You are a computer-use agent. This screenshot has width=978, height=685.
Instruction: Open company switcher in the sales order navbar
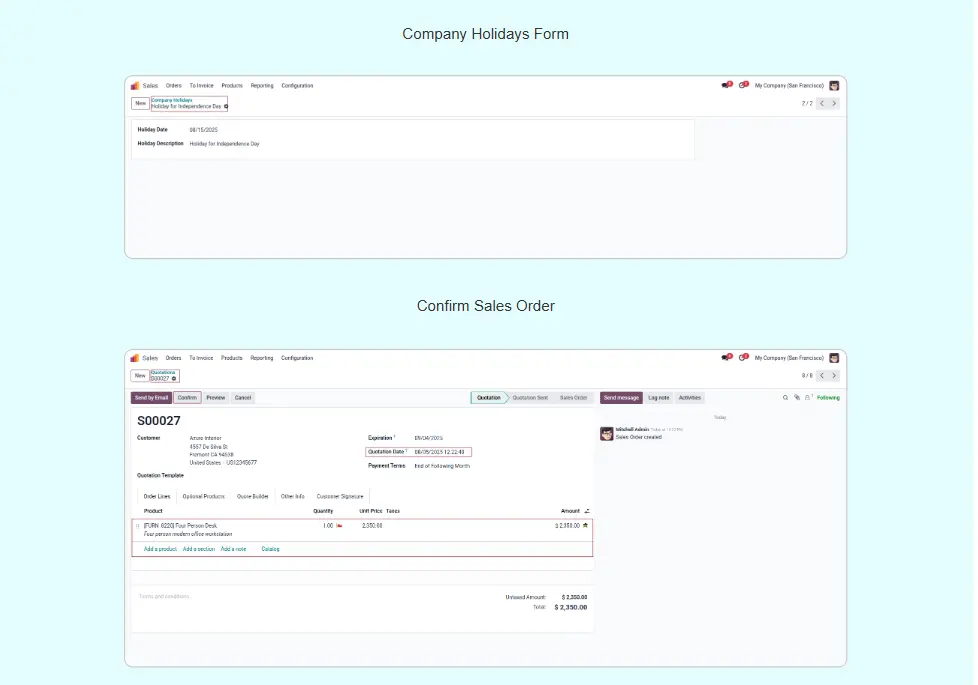click(x=789, y=358)
